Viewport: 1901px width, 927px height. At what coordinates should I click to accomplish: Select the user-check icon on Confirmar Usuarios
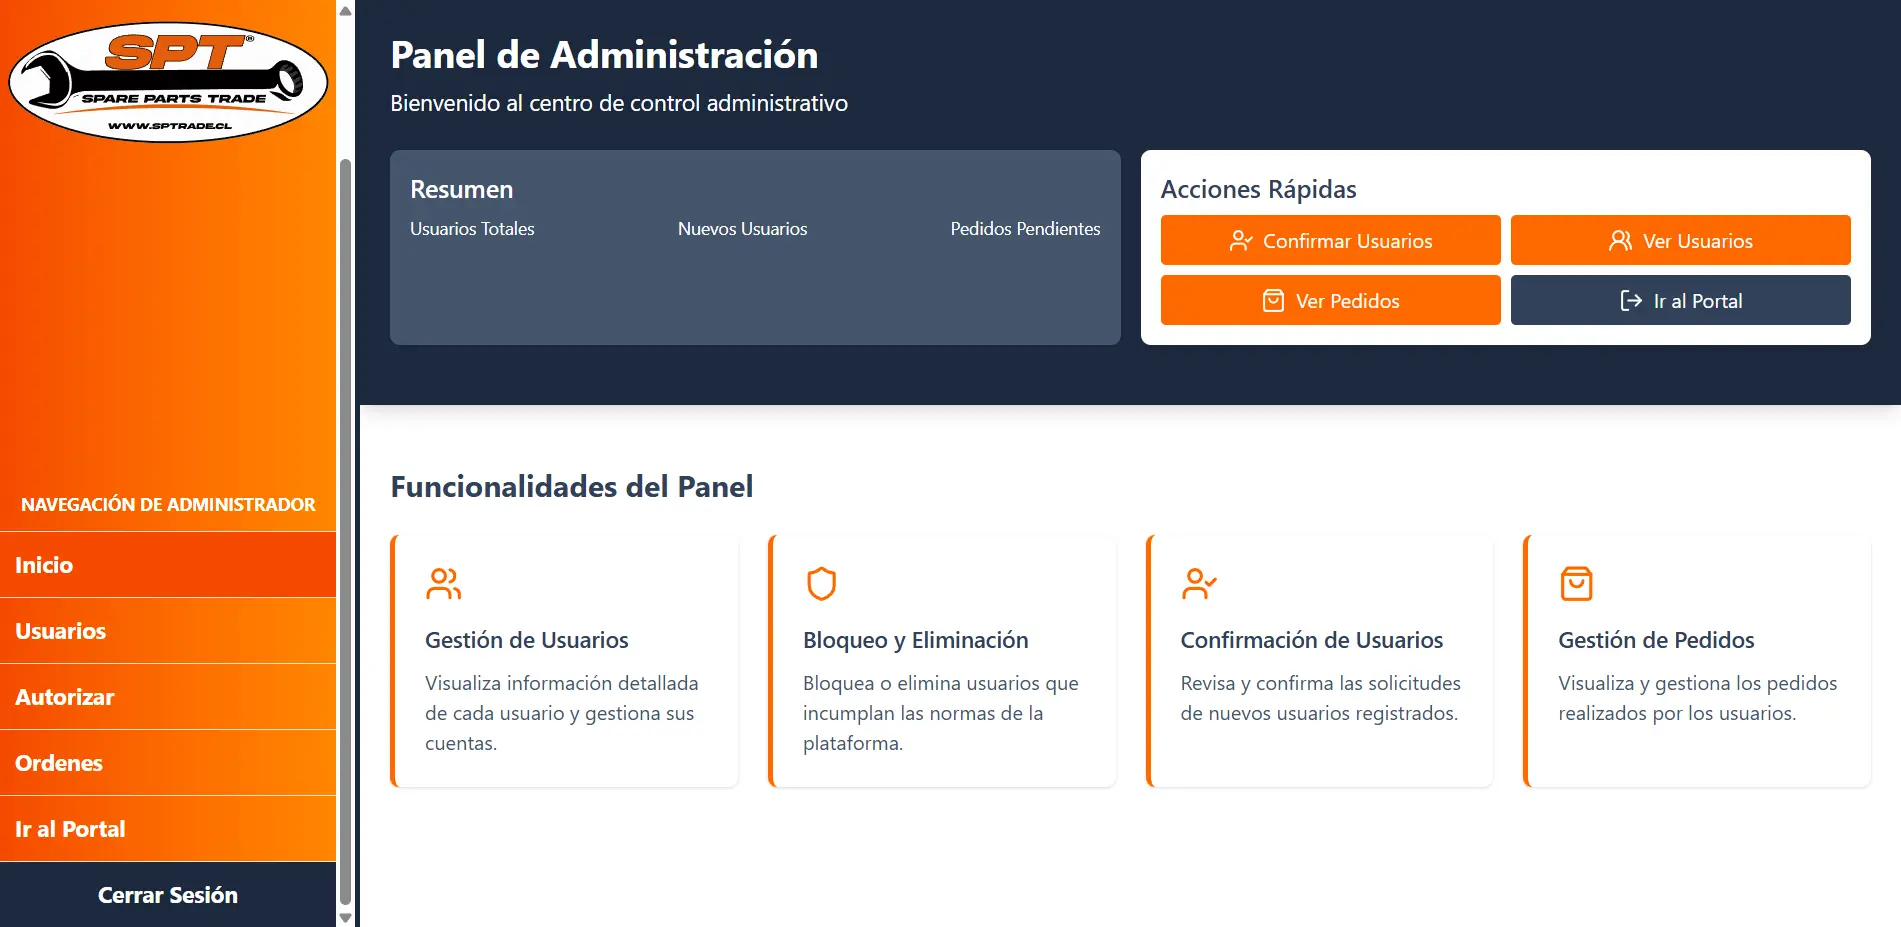coord(1241,240)
